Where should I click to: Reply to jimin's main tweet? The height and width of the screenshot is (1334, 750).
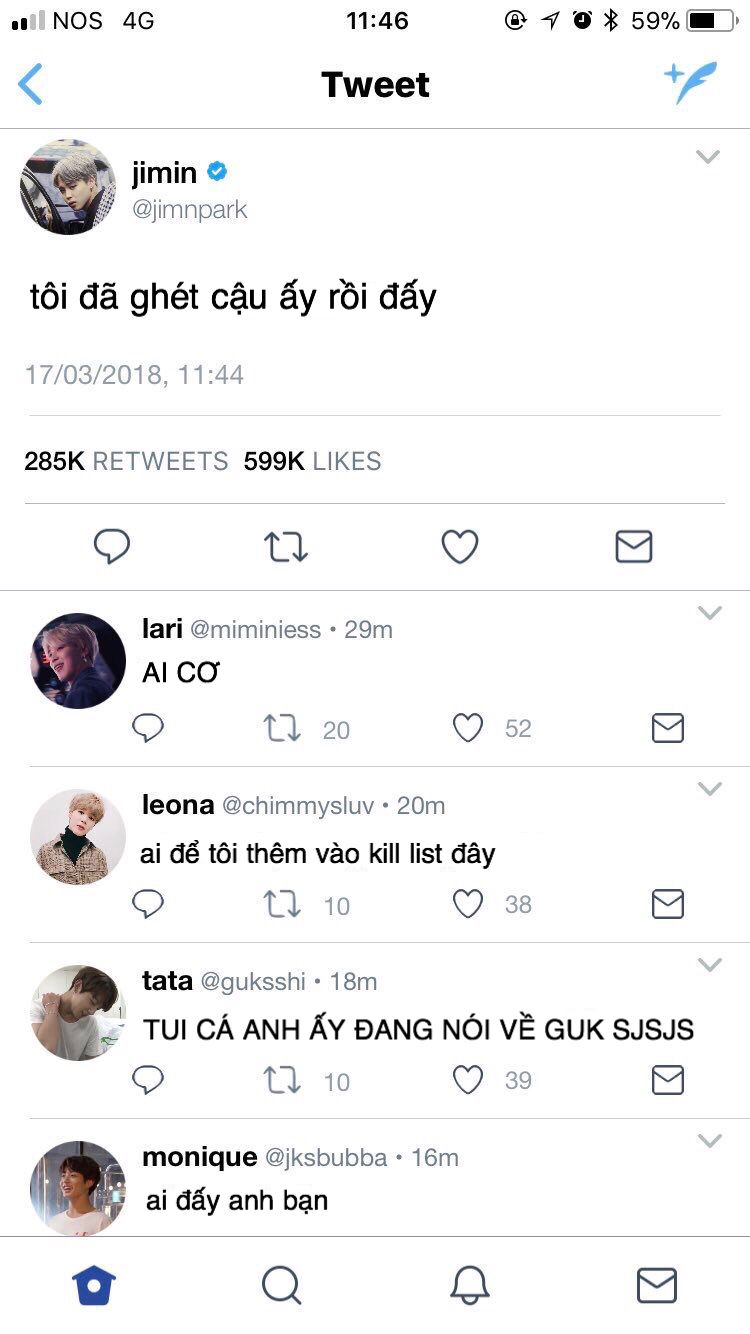click(112, 546)
